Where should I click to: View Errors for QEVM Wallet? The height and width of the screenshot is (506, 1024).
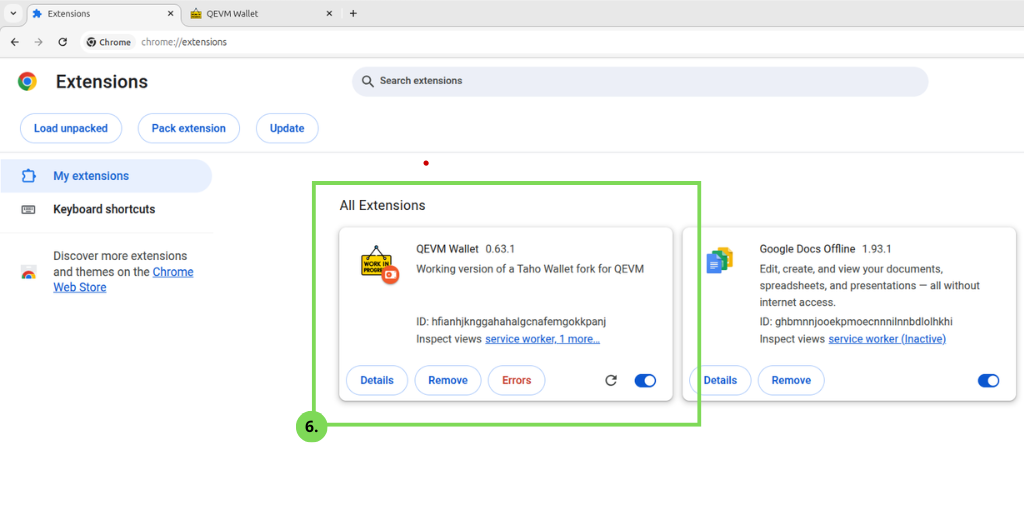click(x=517, y=380)
